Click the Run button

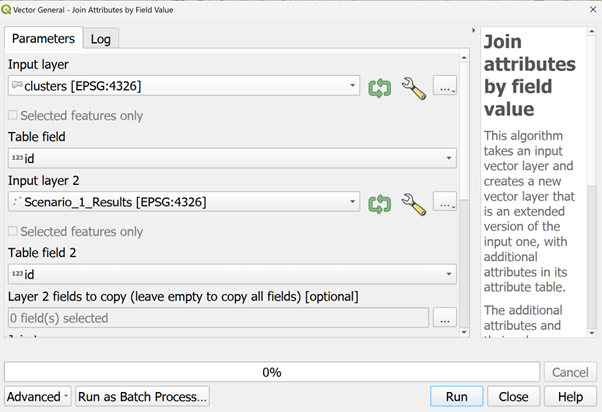click(456, 396)
